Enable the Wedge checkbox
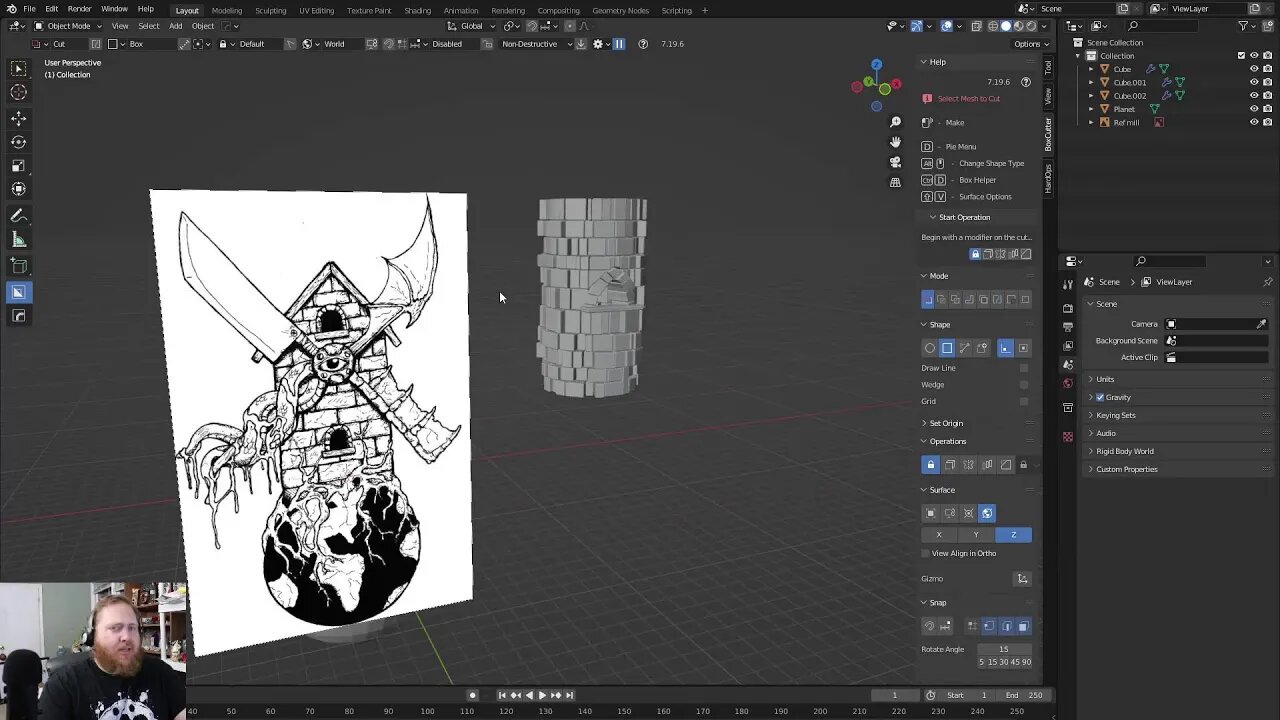 click(1023, 385)
